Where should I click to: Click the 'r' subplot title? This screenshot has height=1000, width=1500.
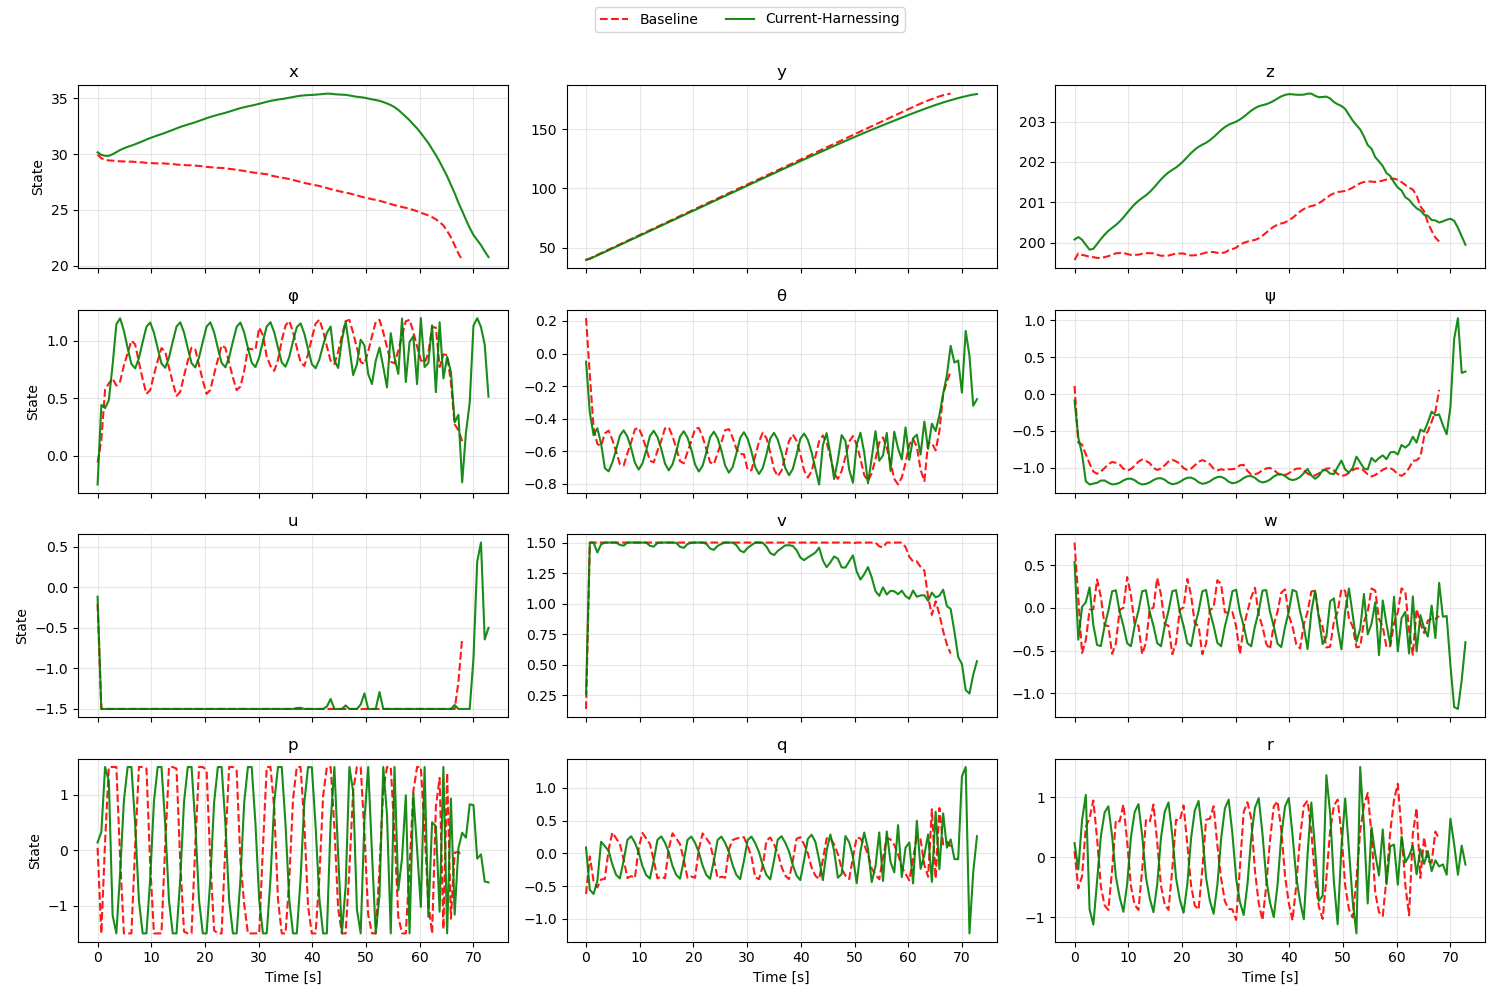coord(1270,745)
